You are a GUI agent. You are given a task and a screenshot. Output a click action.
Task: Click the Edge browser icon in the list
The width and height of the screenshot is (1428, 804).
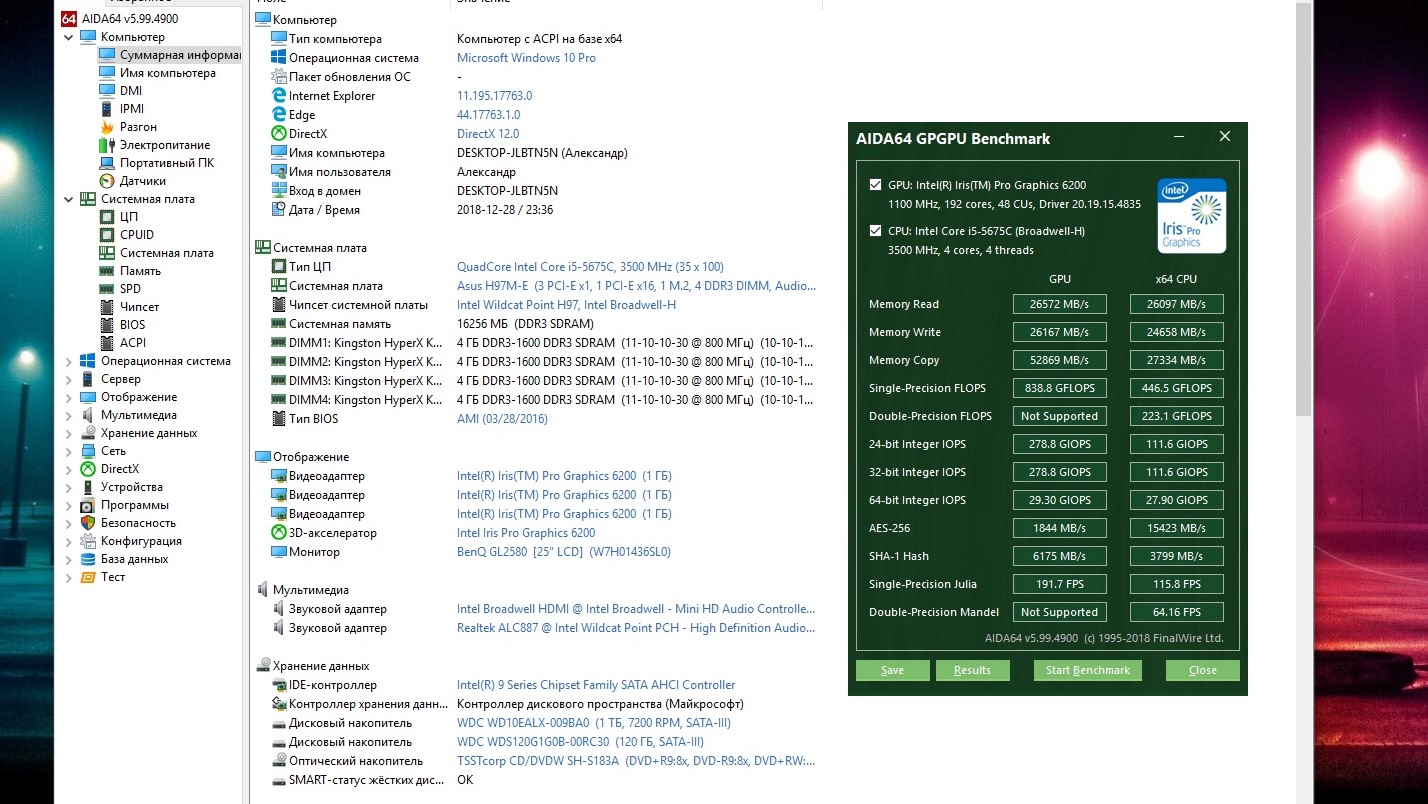tap(279, 115)
